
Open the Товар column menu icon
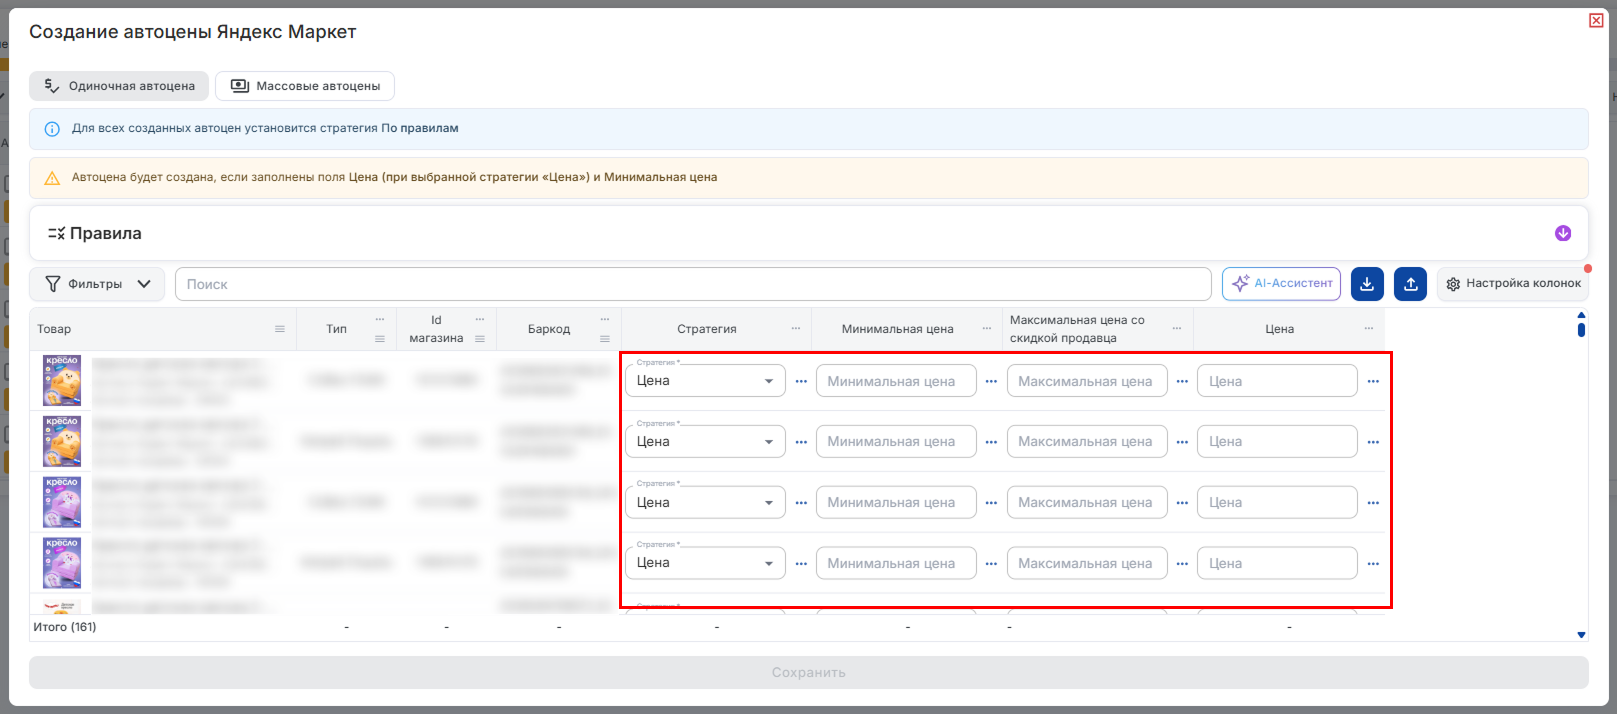pos(280,329)
